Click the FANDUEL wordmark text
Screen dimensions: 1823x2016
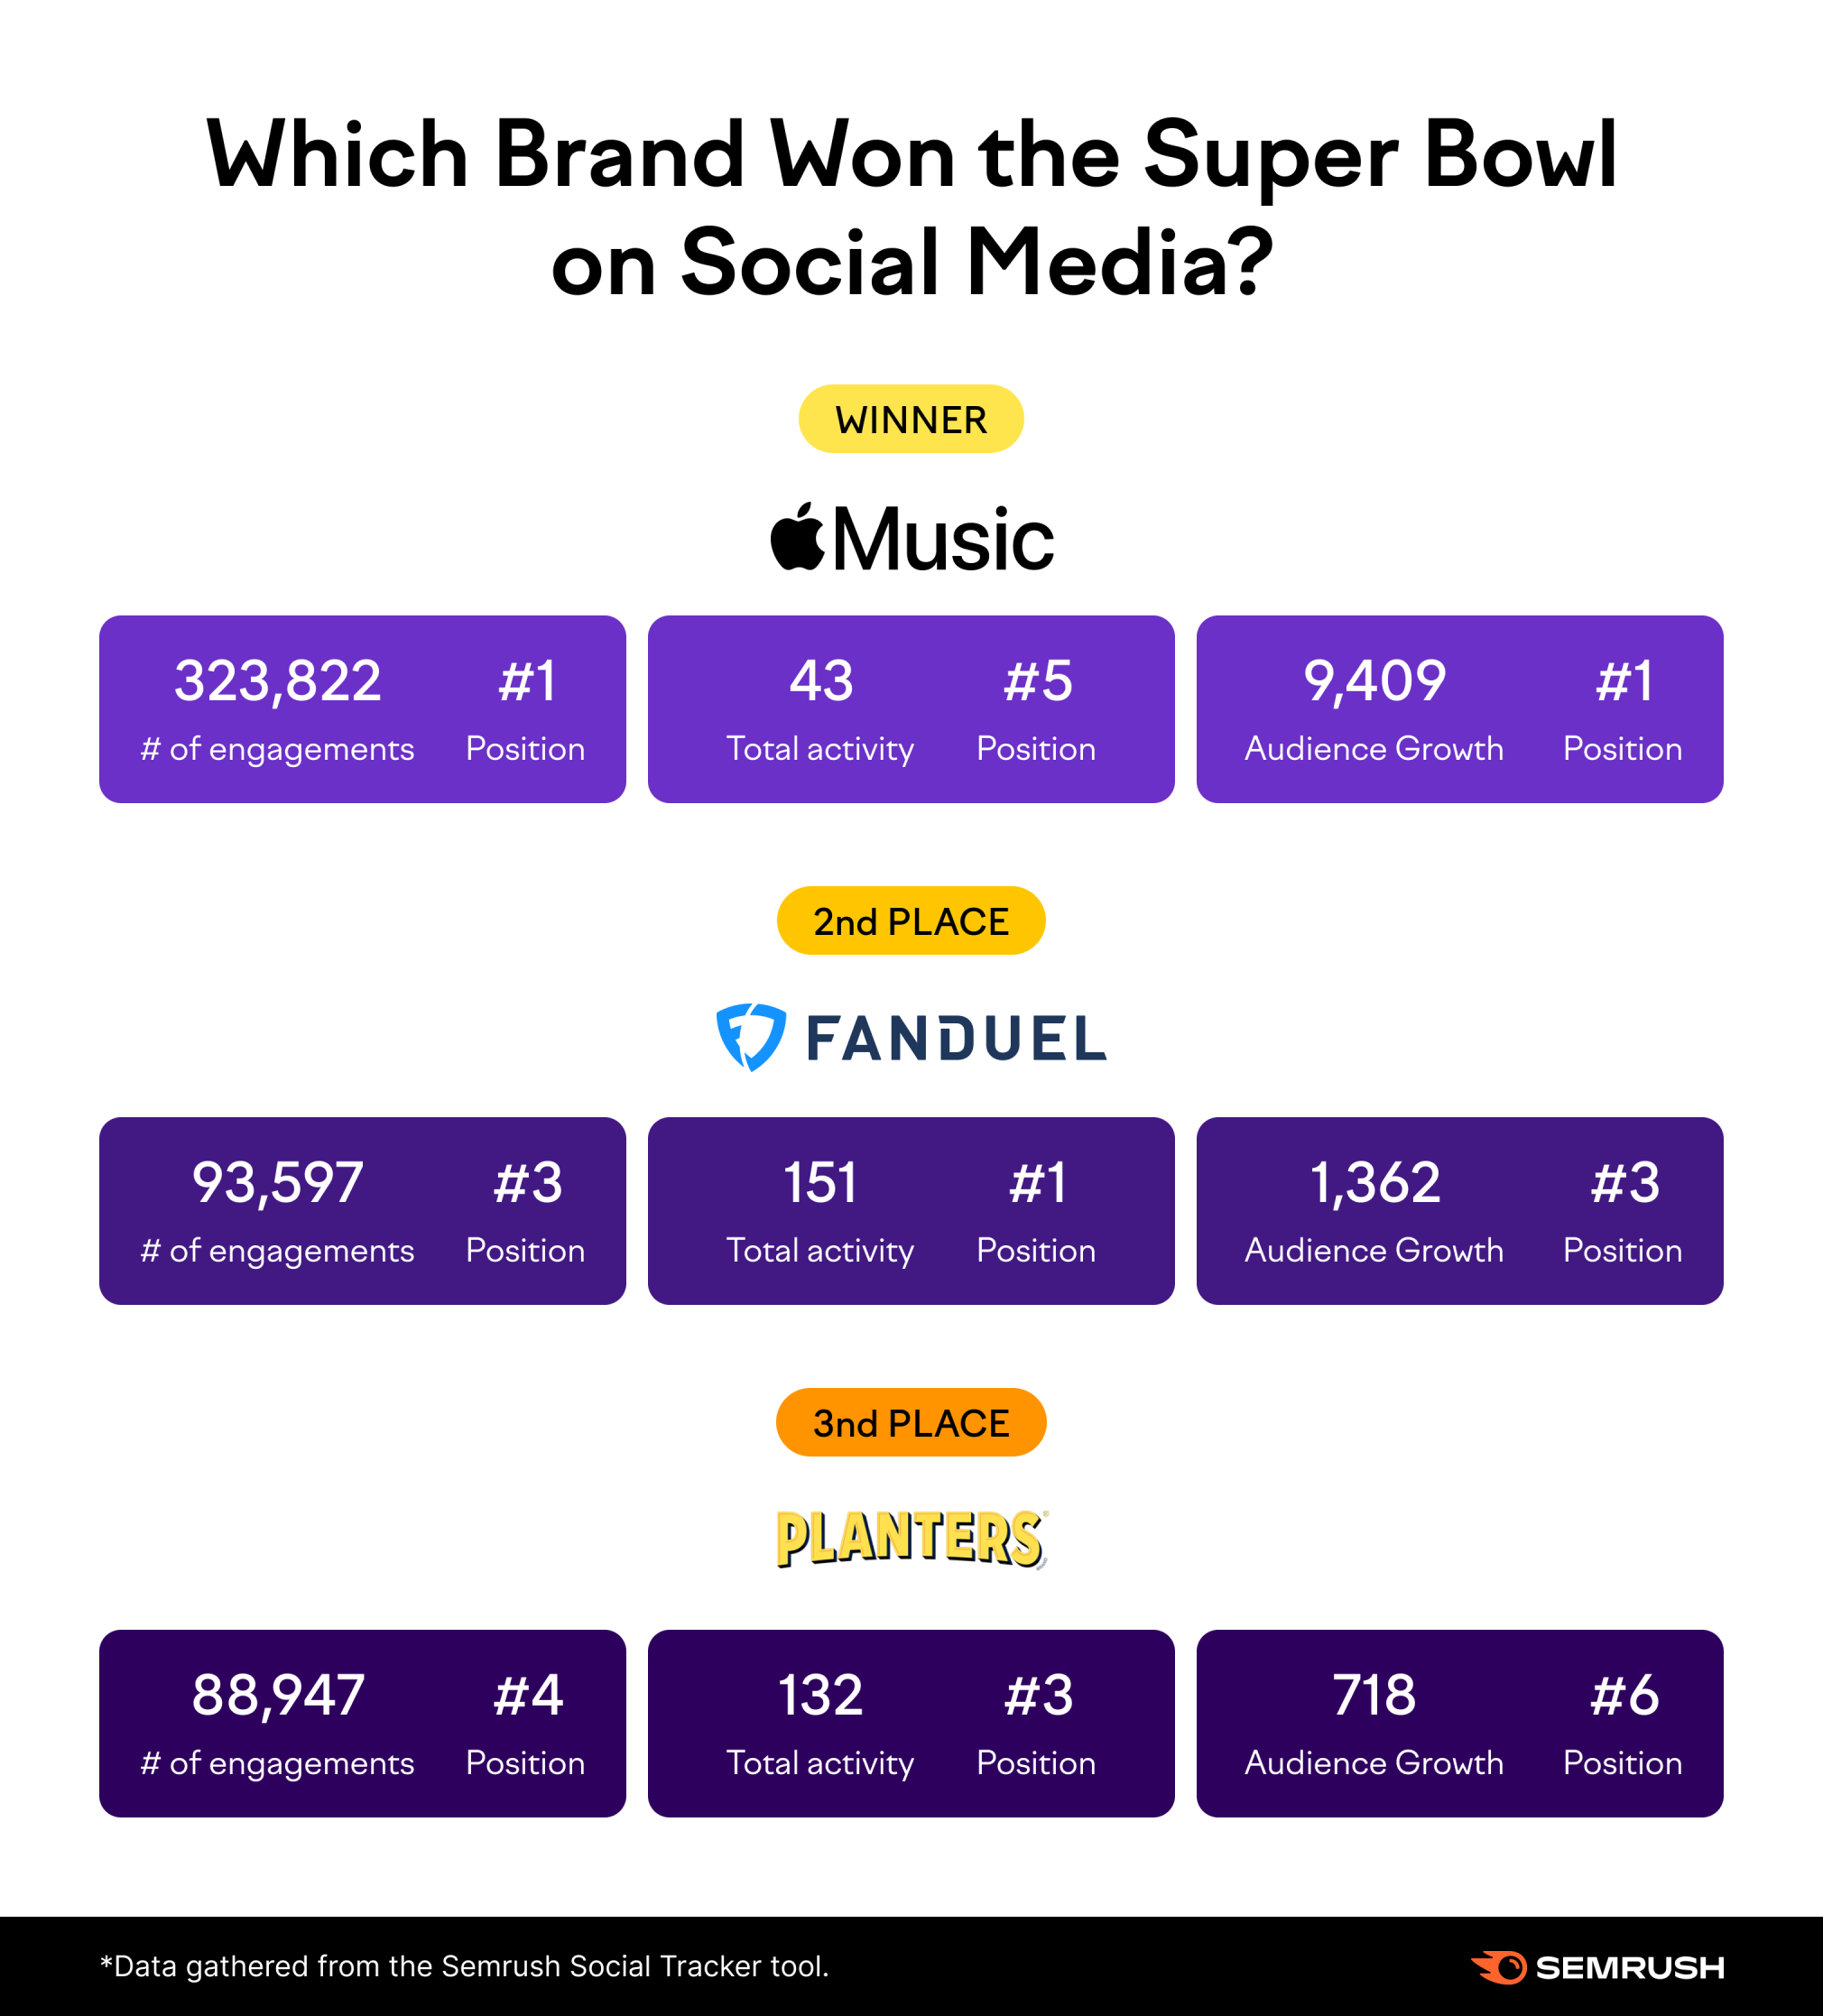click(x=956, y=1038)
